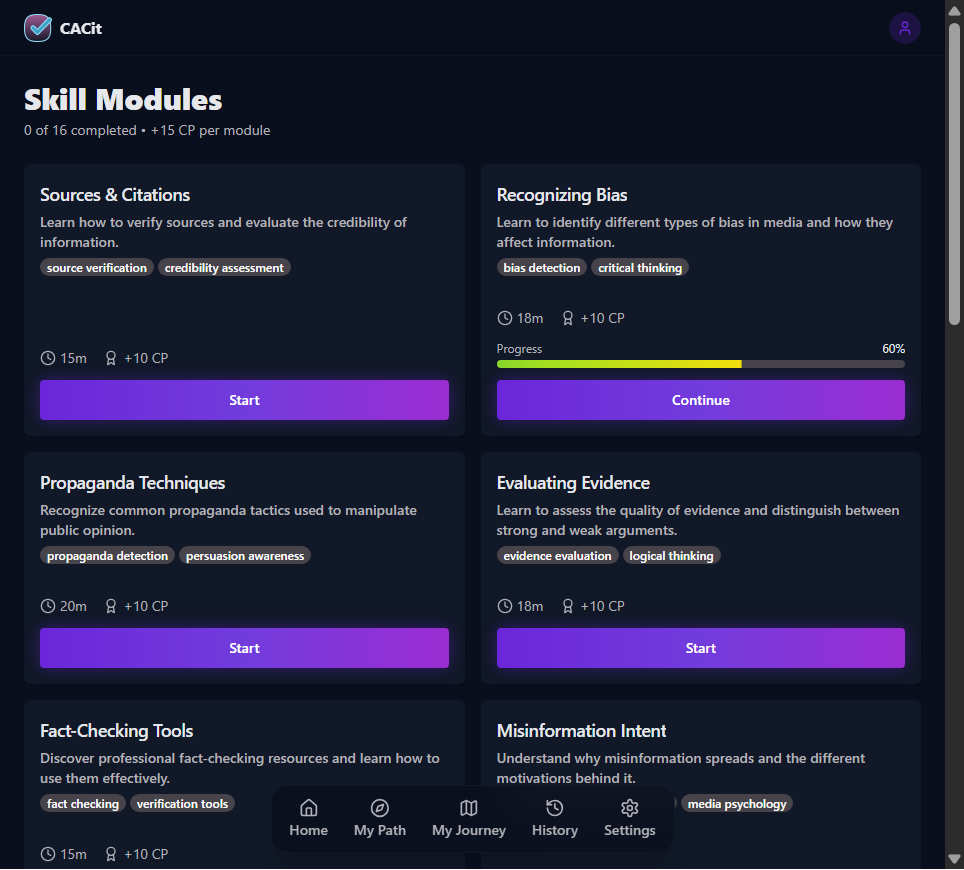The height and width of the screenshot is (870, 964).
Task: Select the 'critical thinking' tag
Action: point(640,267)
